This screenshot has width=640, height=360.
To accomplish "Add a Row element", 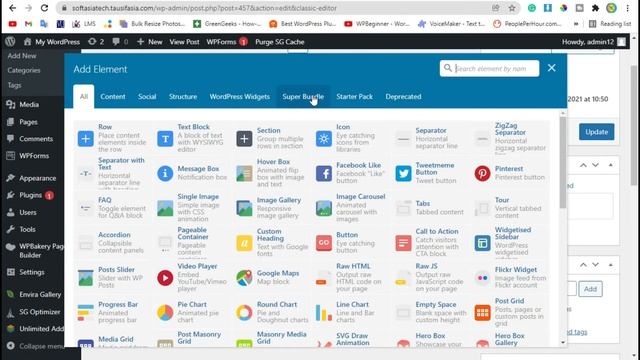I will (x=112, y=138).
